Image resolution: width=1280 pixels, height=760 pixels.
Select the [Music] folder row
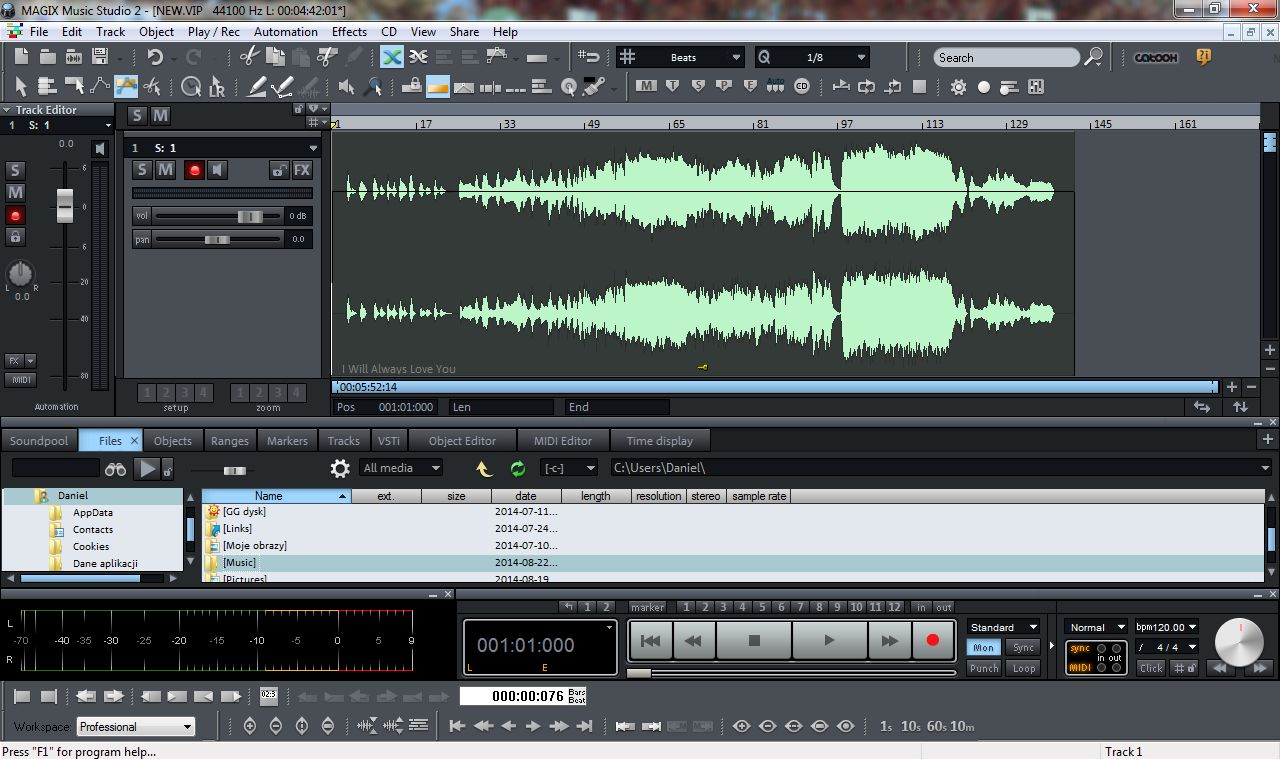(x=733, y=563)
